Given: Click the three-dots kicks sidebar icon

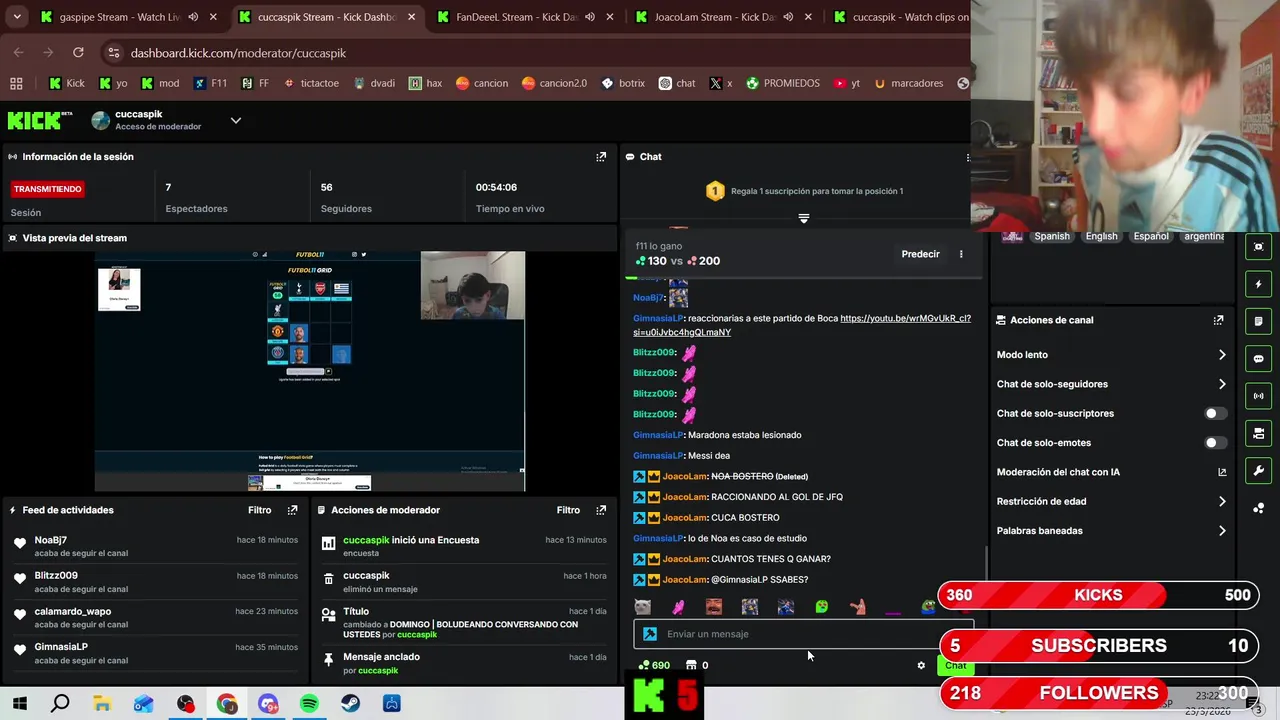Looking at the screenshot, I should [1258, 508].
